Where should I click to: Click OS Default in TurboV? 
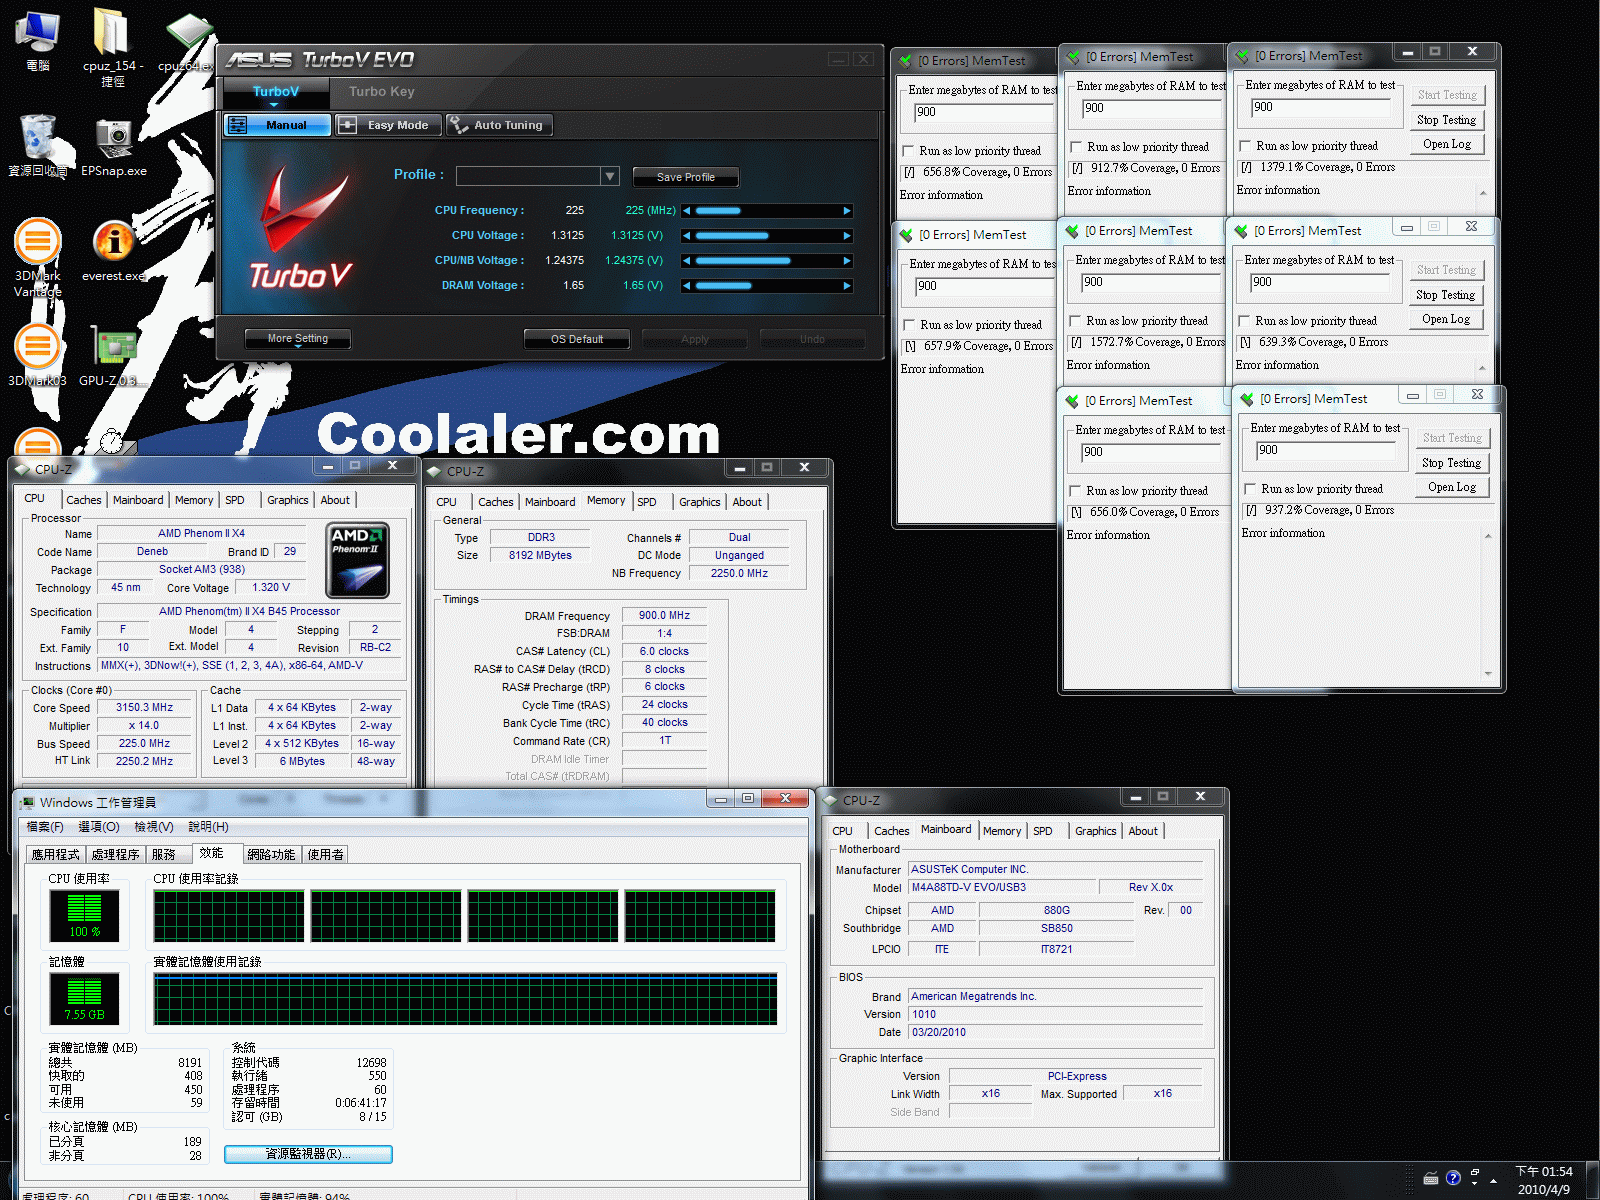point(577,339)
